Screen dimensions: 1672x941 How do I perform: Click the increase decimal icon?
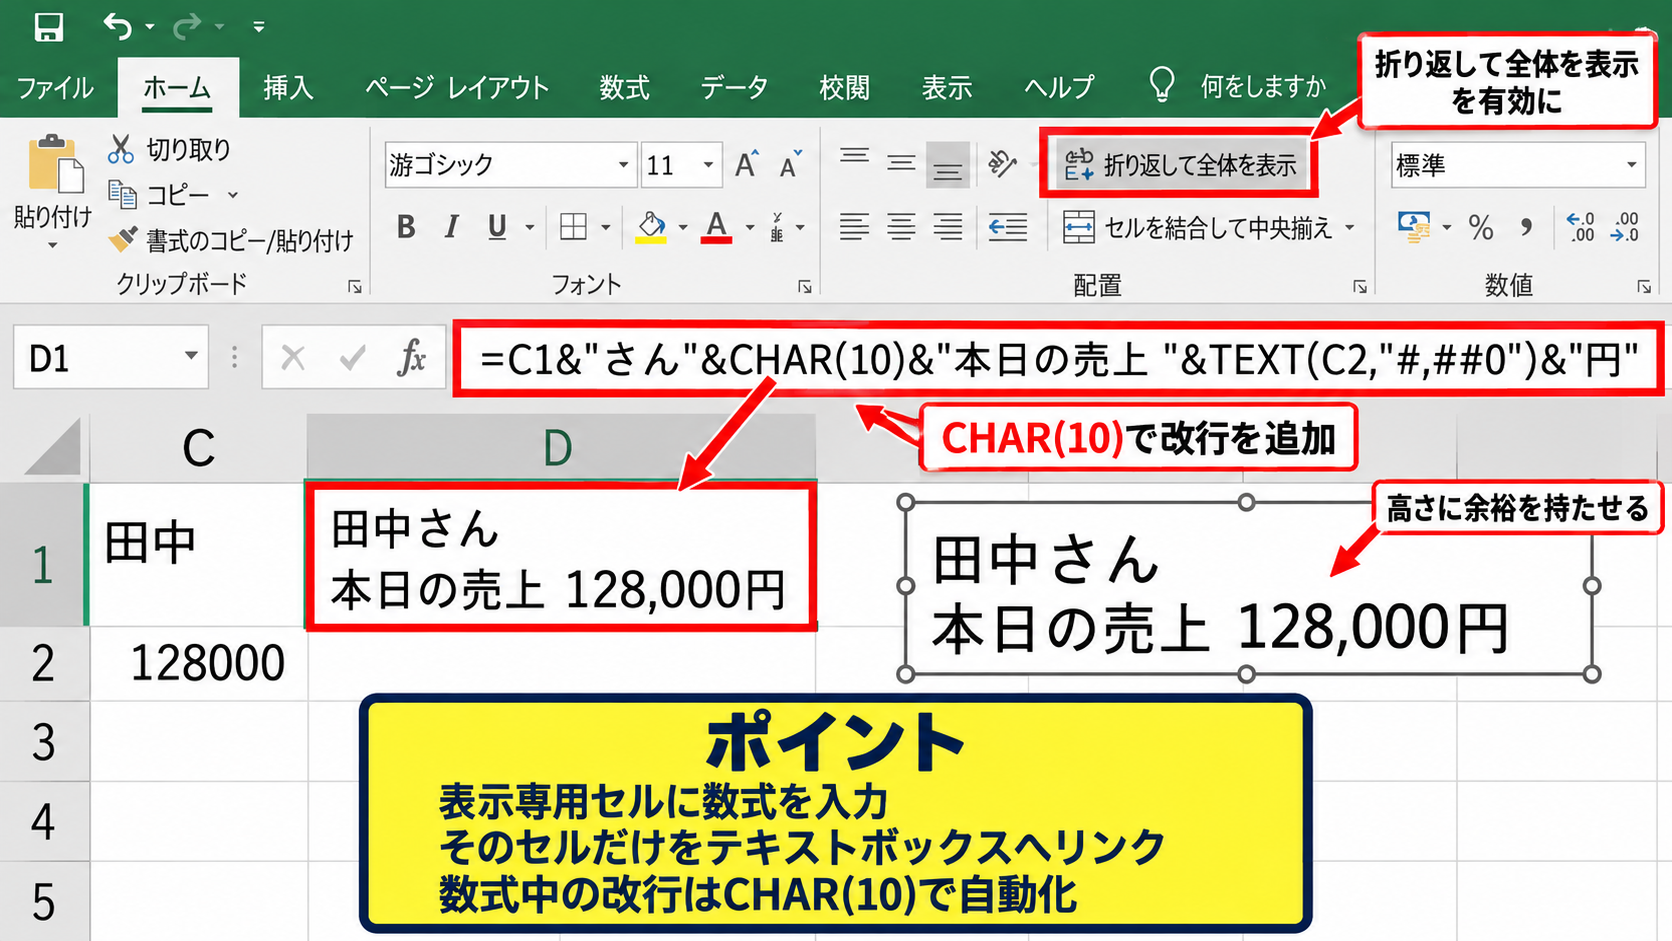1581,227
